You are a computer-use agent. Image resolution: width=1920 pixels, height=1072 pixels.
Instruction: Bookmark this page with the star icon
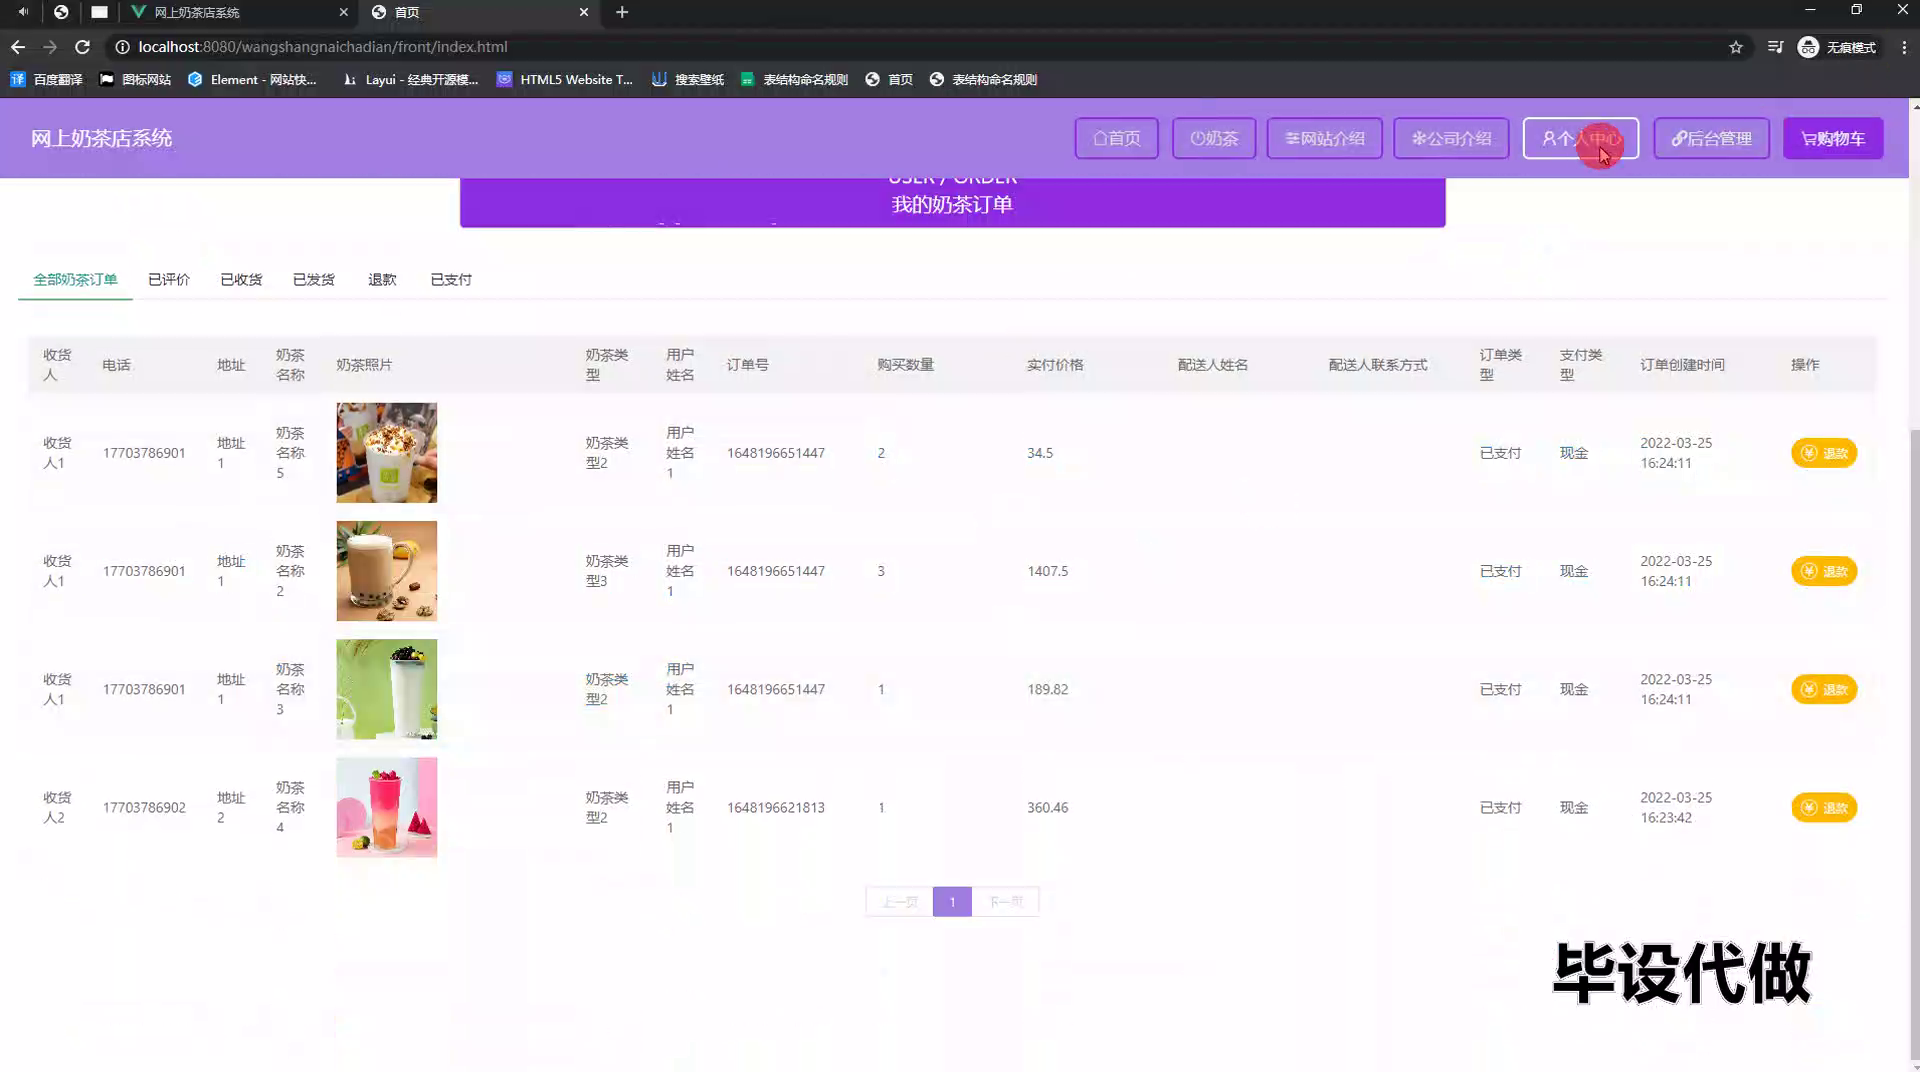click(1736, 47)
